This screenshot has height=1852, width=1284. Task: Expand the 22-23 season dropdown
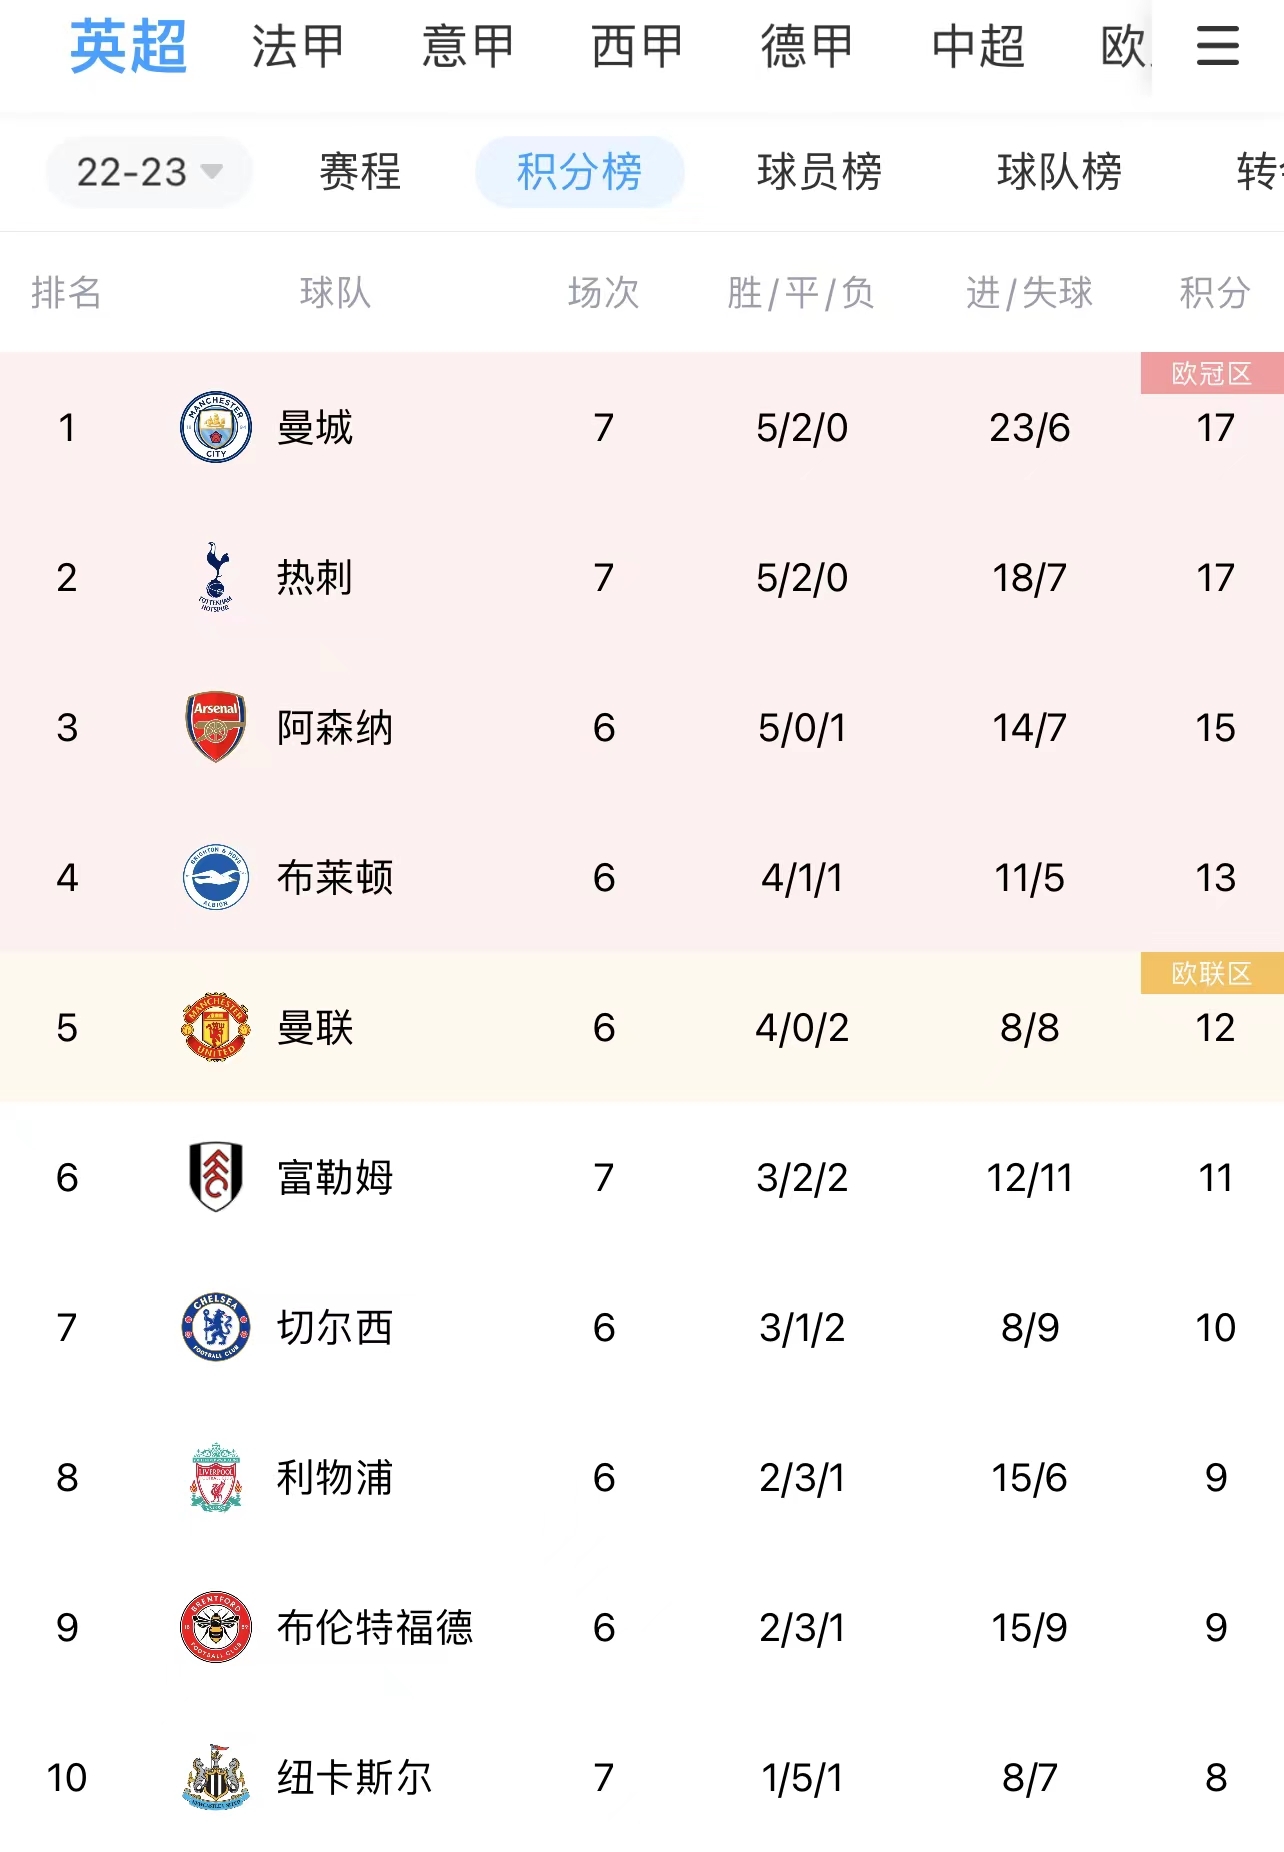(x=149, y=172)
